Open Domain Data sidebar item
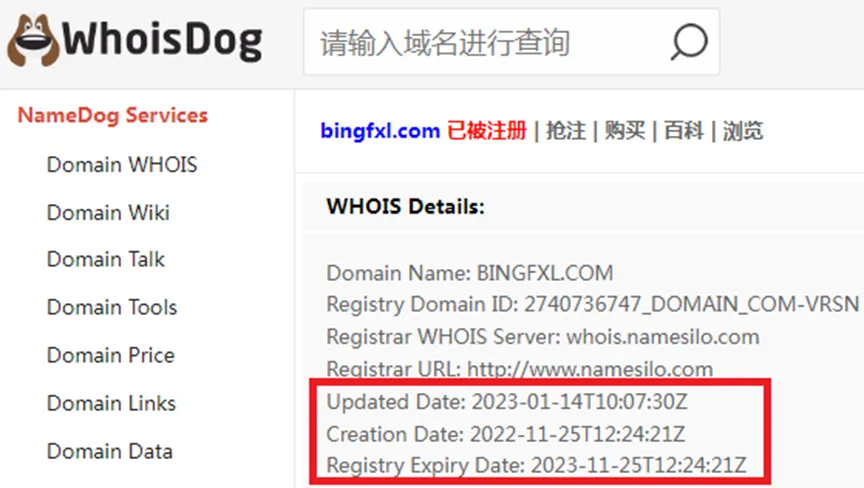Viewport: 864px width, 488px height. [110, 451]
